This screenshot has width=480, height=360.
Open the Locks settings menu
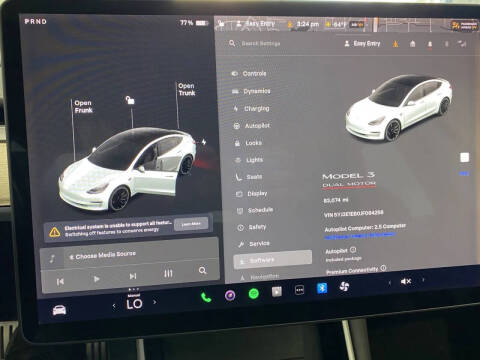point(248,143)
